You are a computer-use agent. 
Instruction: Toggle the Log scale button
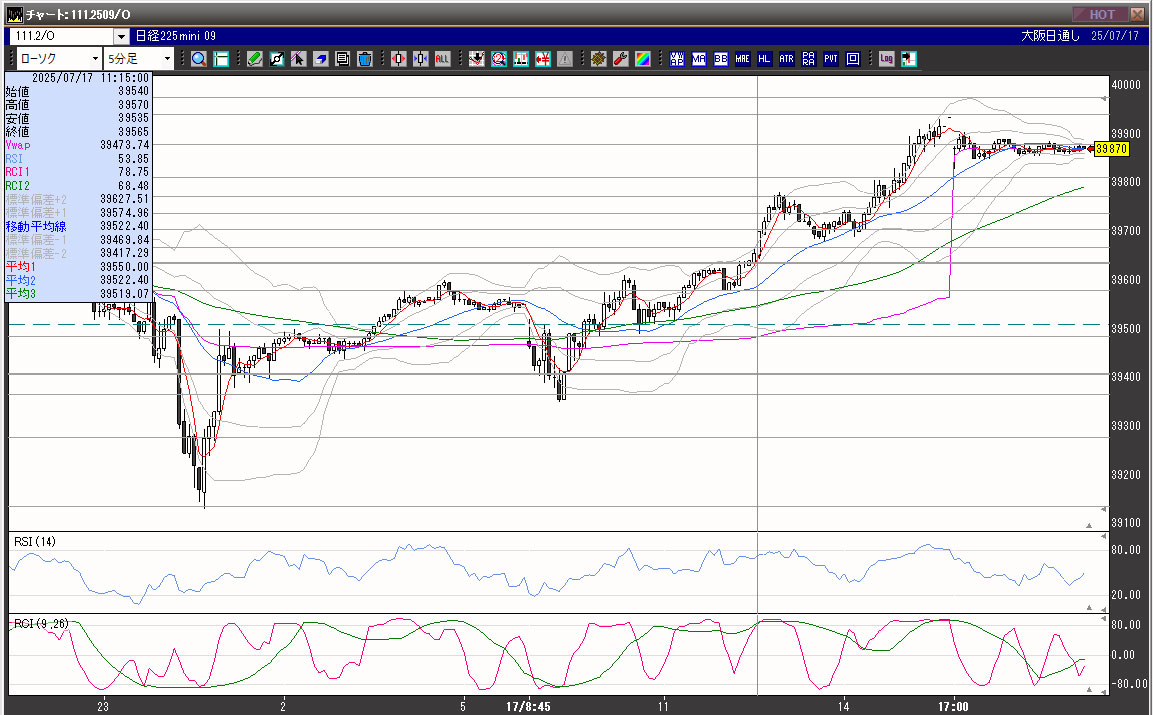pos(886,59)
